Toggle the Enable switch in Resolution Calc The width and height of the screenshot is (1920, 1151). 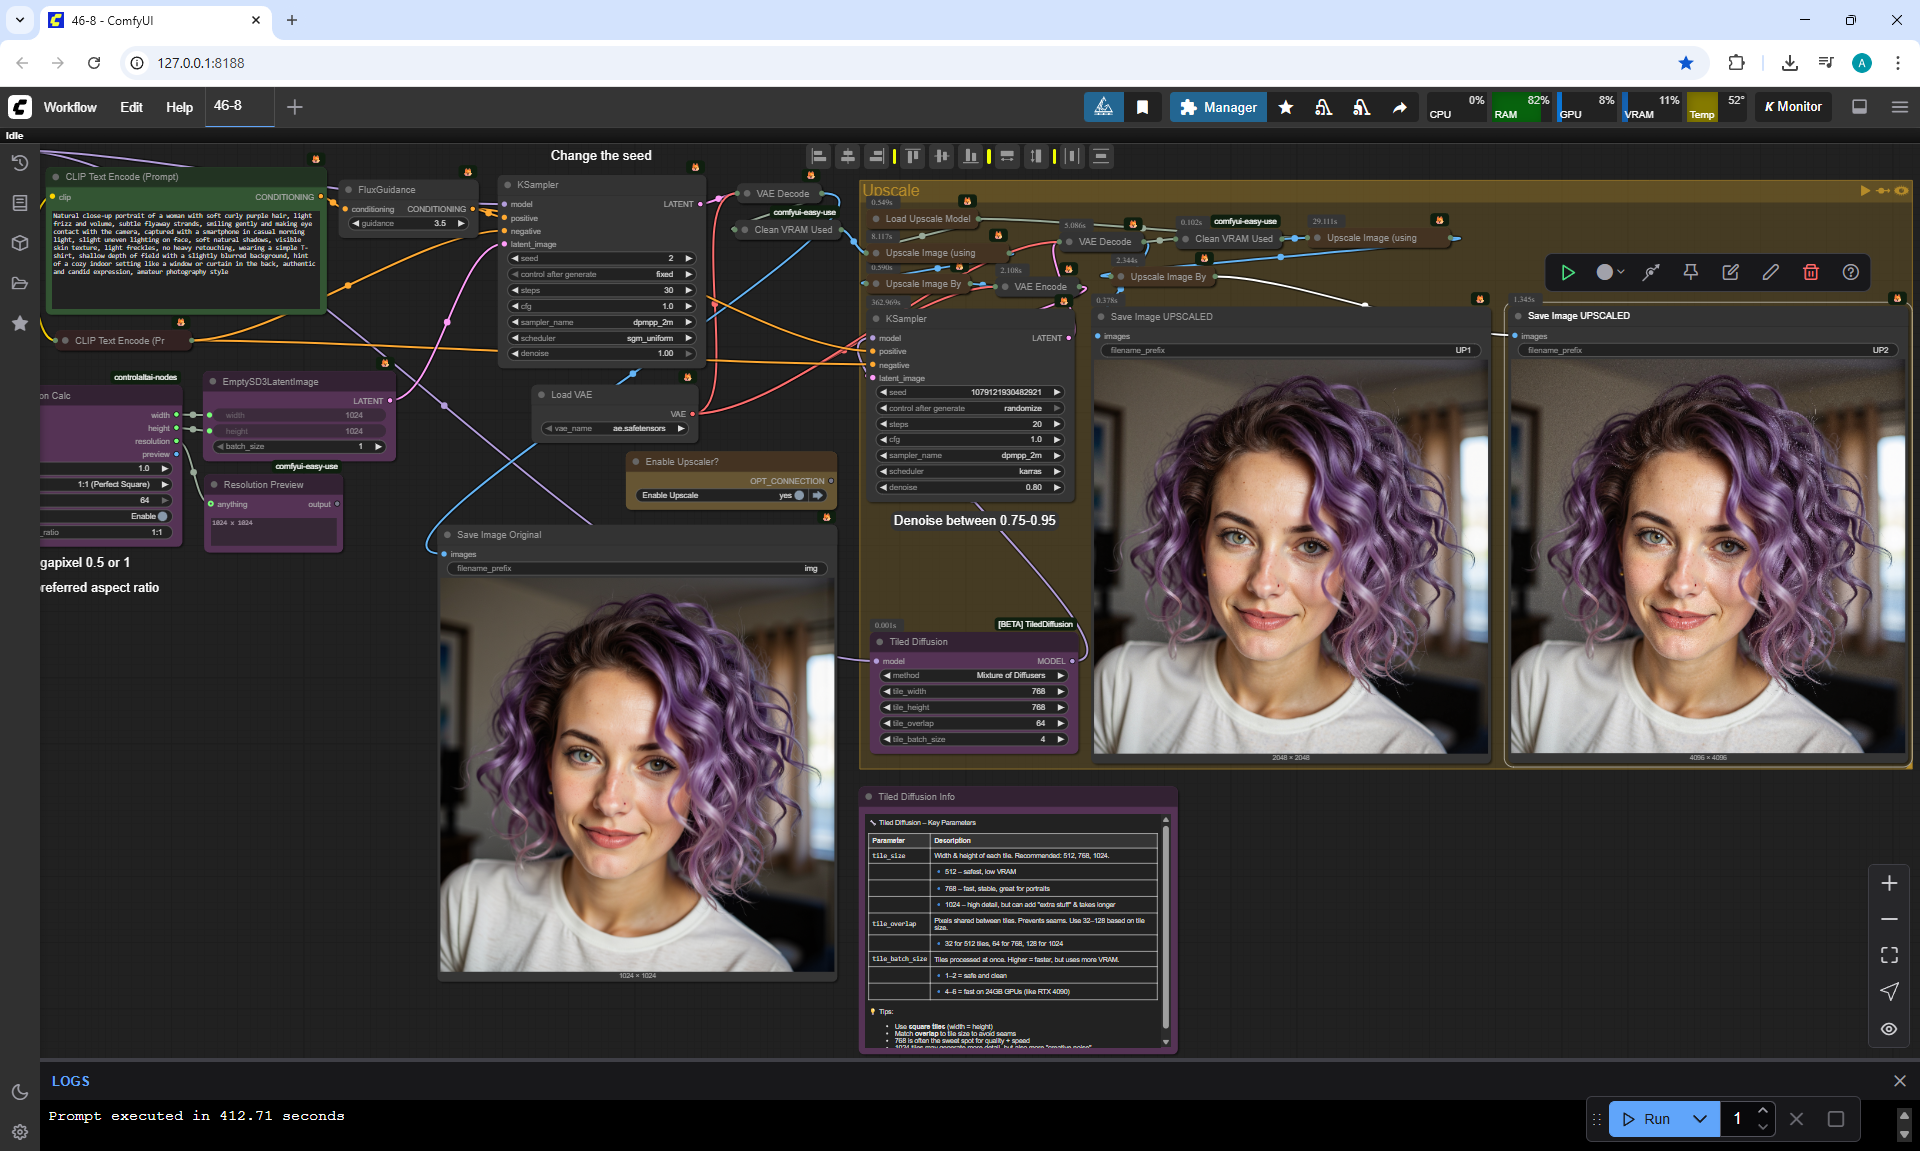coord(162,516)
